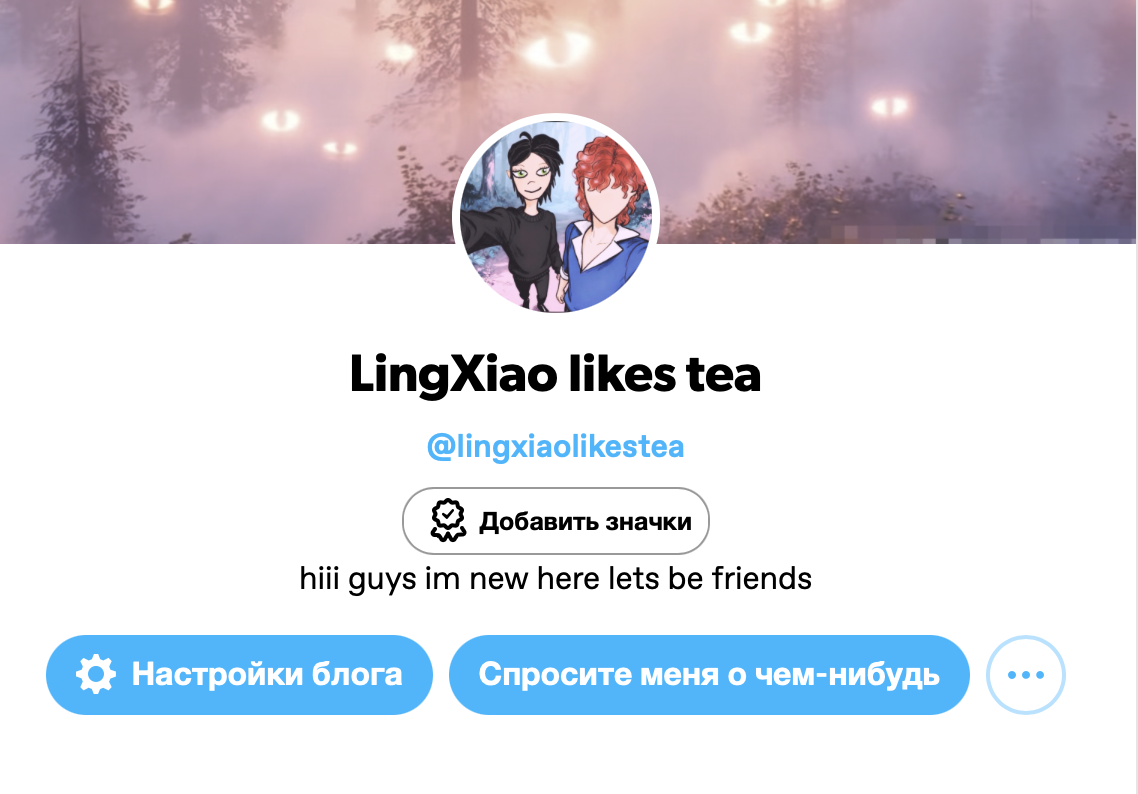This screenshot has height=794, width=1138.
Task: Open the circular blog avatar picture
Action: click(556, 215)
